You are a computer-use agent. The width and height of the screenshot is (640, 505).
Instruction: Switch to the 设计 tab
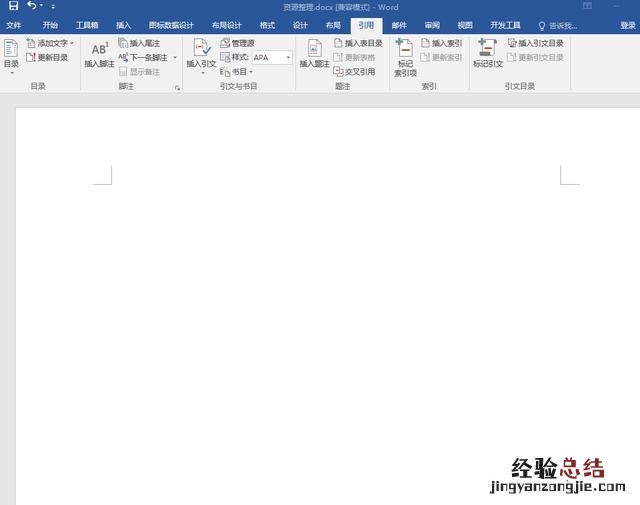300,25
